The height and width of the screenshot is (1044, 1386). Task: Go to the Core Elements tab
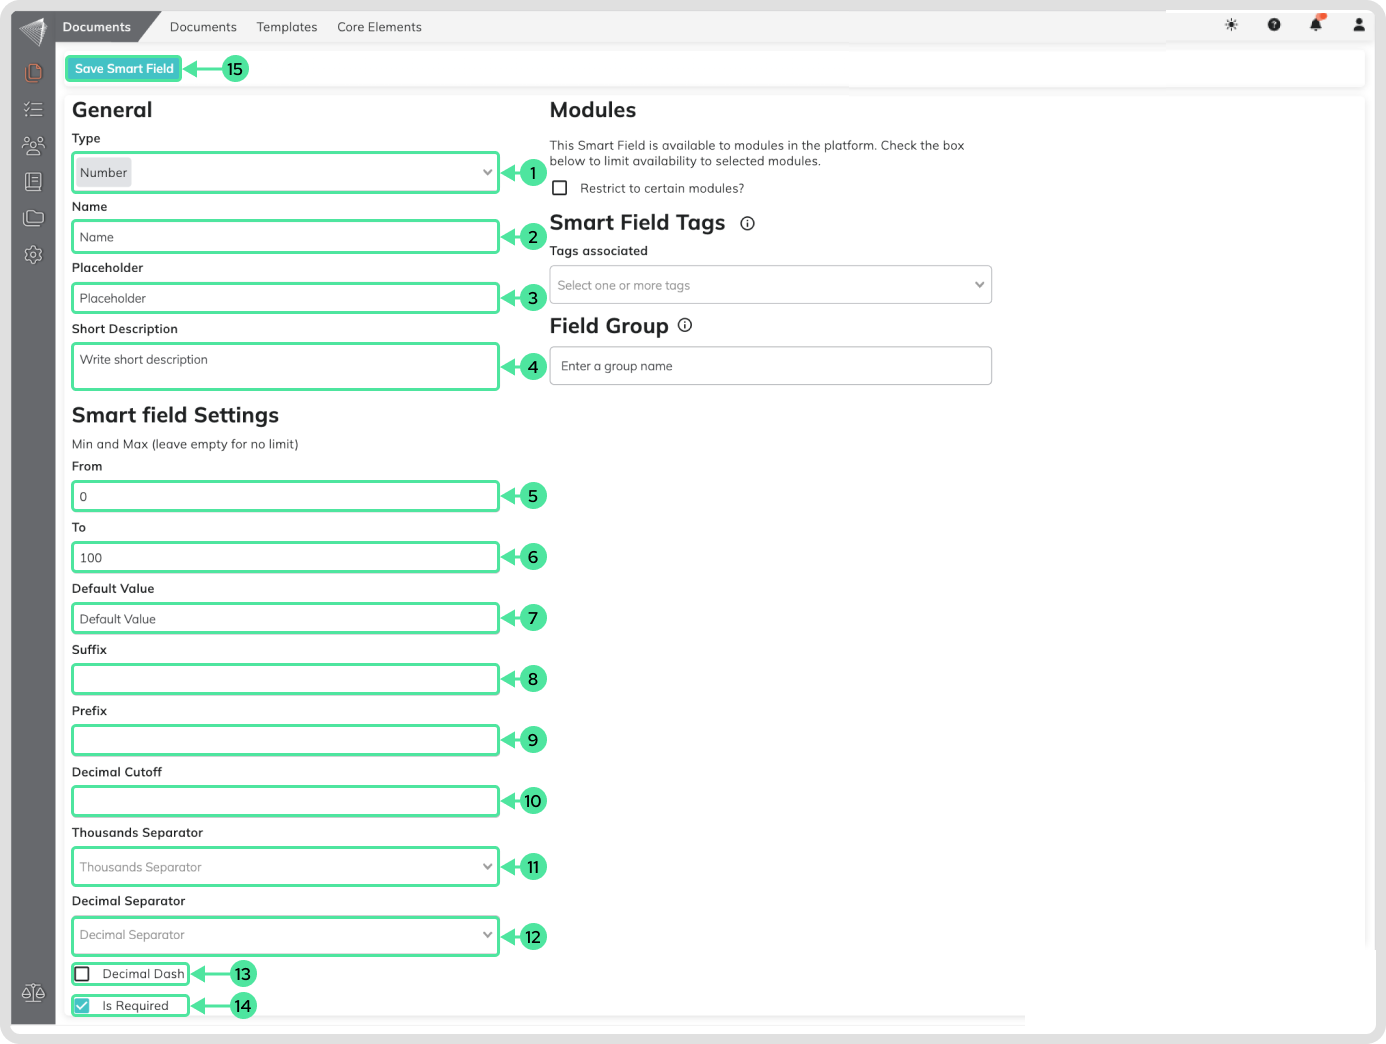[x=379, y=27]
